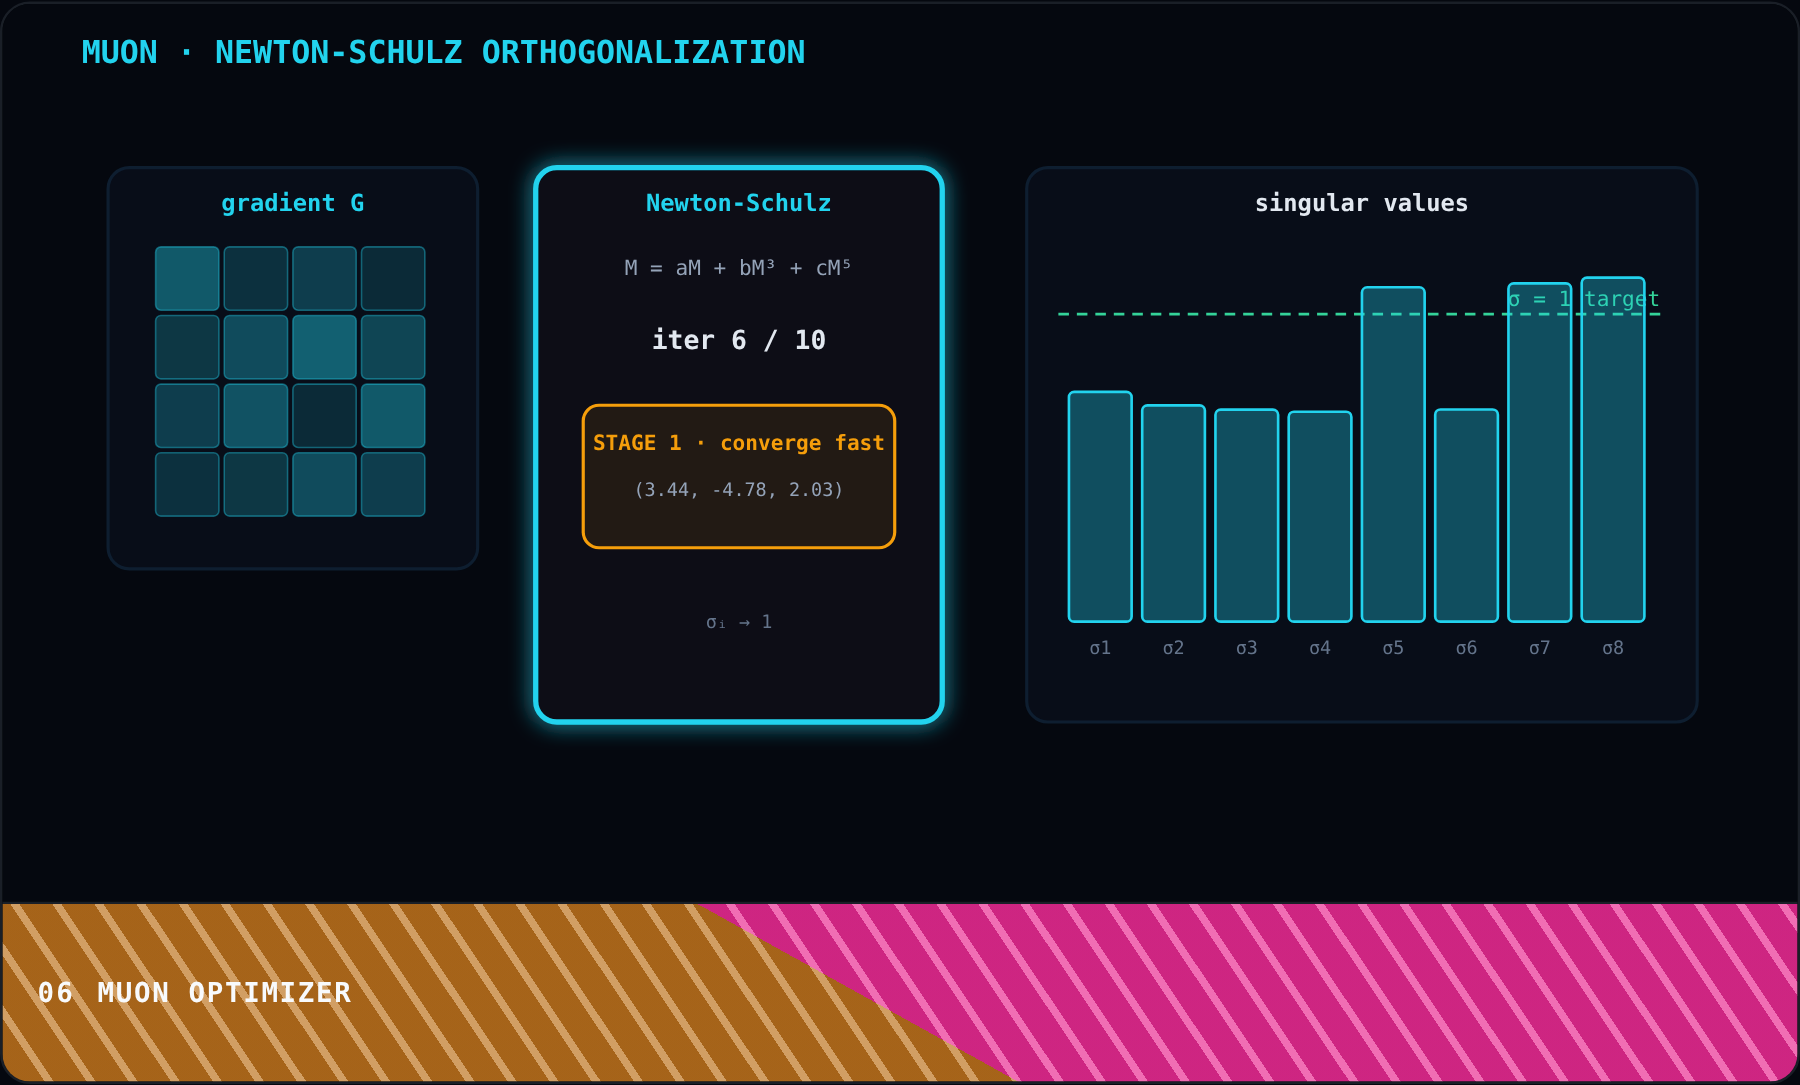This screenshot has height=1085, width=1800.
Task: Select the "singular values" chart heading
Action: coord(1362,203)
